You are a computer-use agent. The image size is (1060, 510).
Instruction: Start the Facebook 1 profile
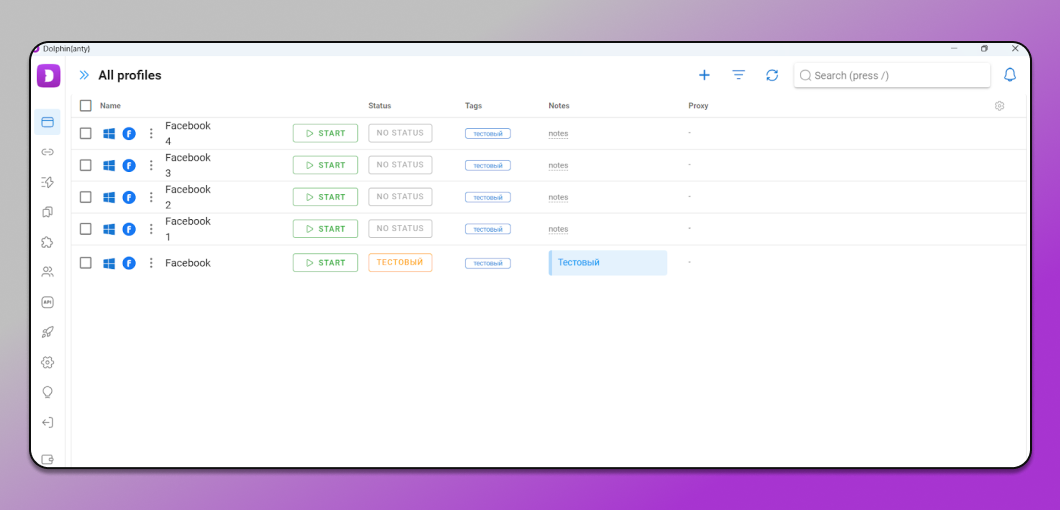(x=325, y=229)
